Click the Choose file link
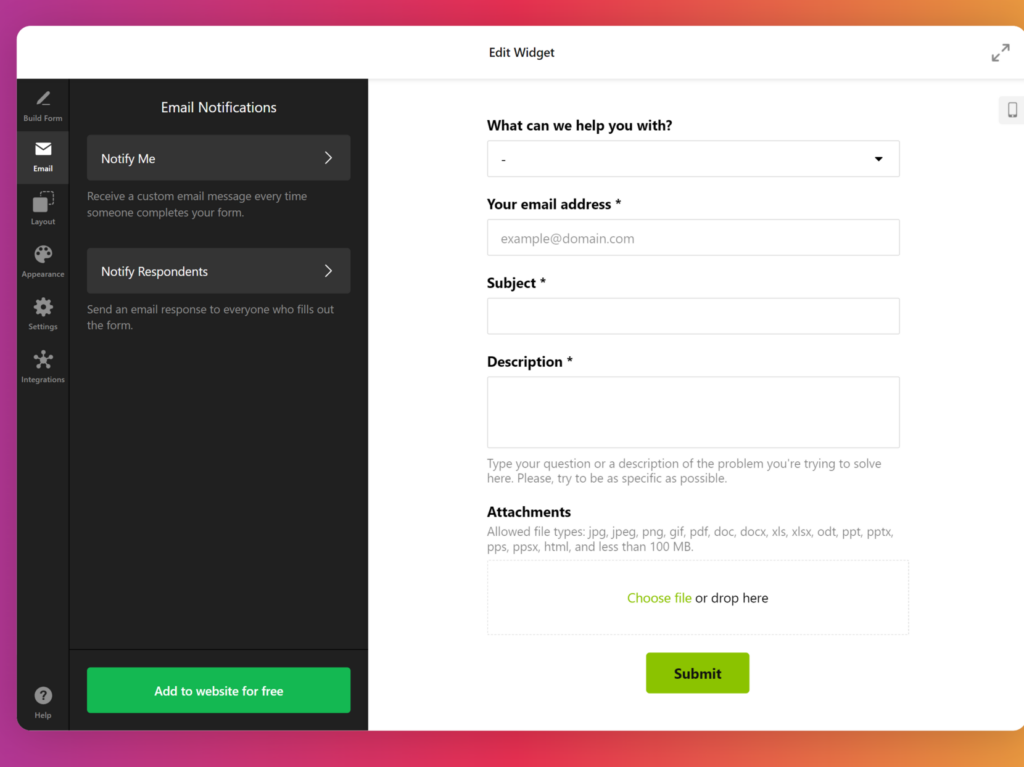This screenshot has height=767, width=1024. point(659,597)
